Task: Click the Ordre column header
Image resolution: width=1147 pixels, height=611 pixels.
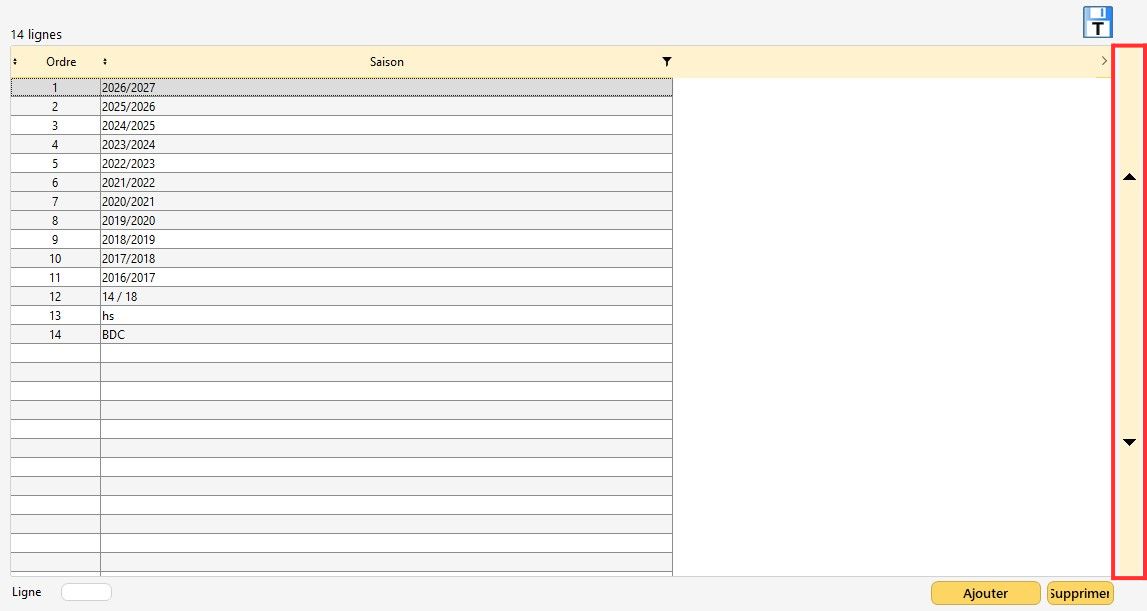Action: tap(61, 62)
